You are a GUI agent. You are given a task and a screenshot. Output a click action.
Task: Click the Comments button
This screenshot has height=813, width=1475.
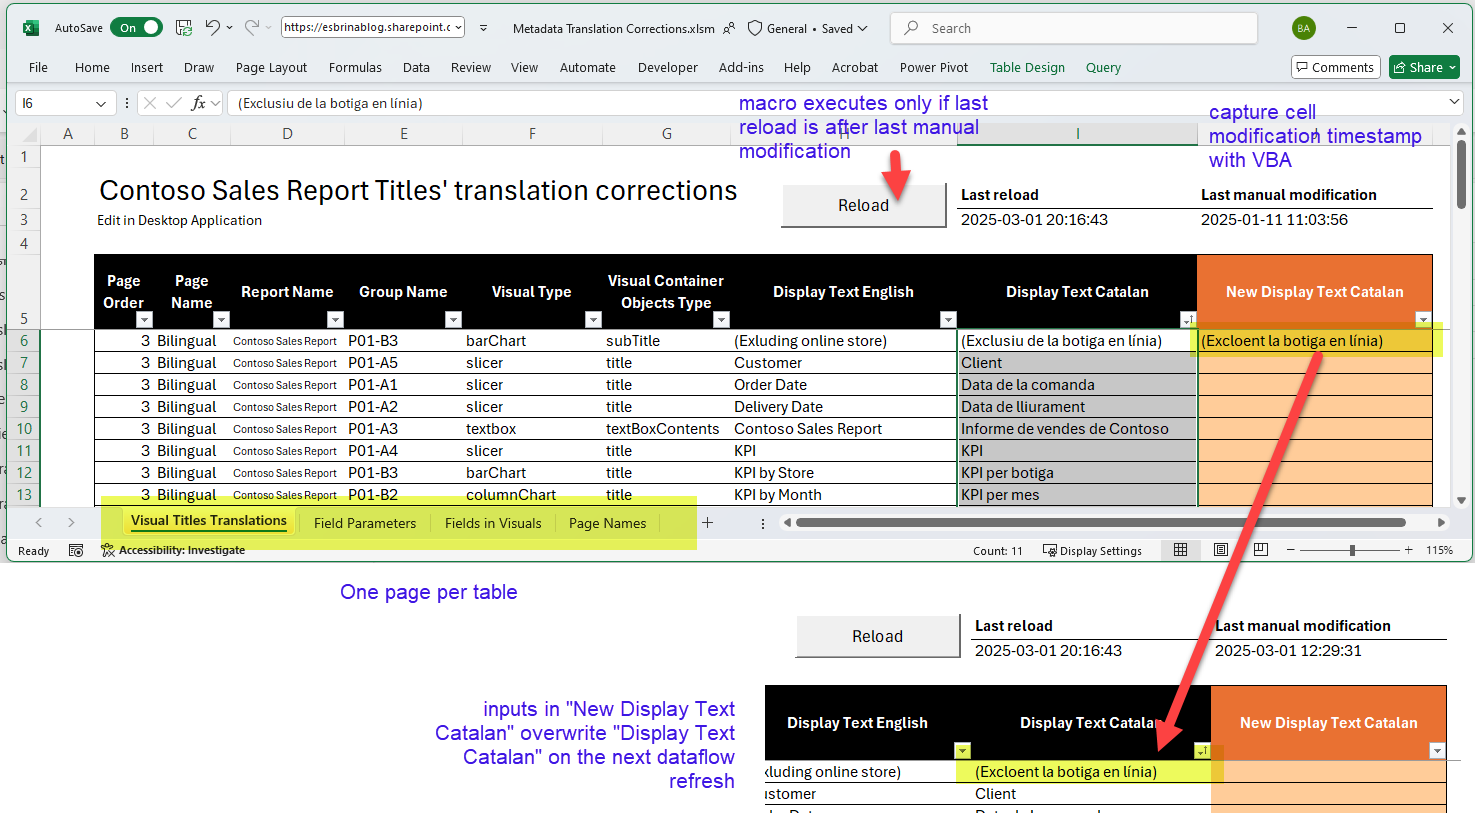[1335, 67]
